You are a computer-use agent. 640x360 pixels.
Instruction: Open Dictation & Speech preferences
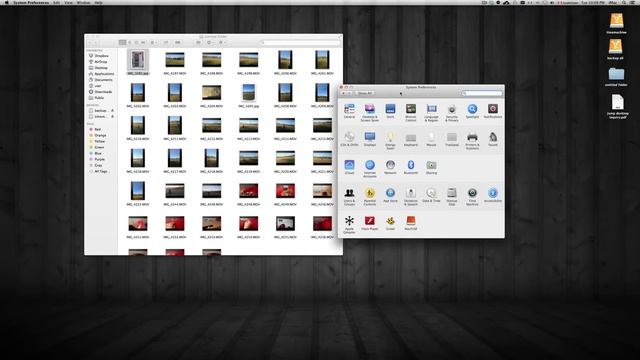coord(411,197)
